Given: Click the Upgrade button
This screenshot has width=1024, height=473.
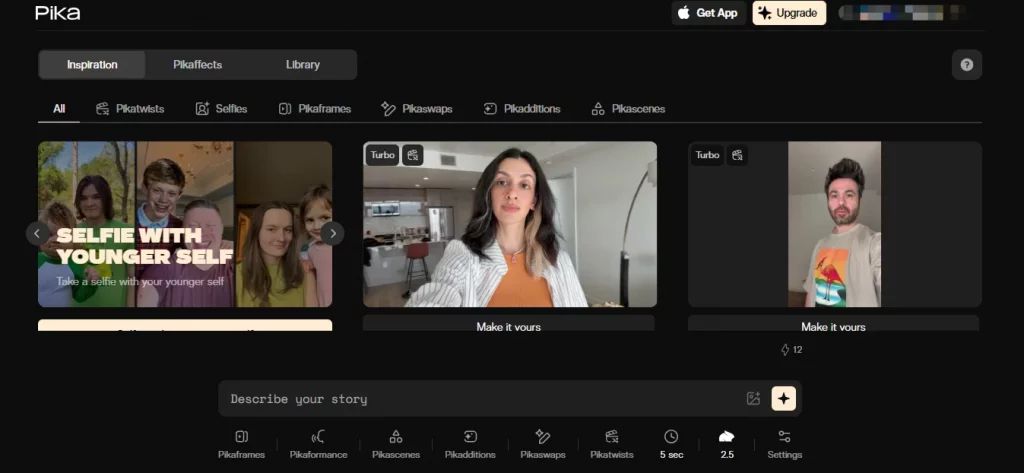Looking at the screenshot, I should pyautogui.click(x=789, y=13).
